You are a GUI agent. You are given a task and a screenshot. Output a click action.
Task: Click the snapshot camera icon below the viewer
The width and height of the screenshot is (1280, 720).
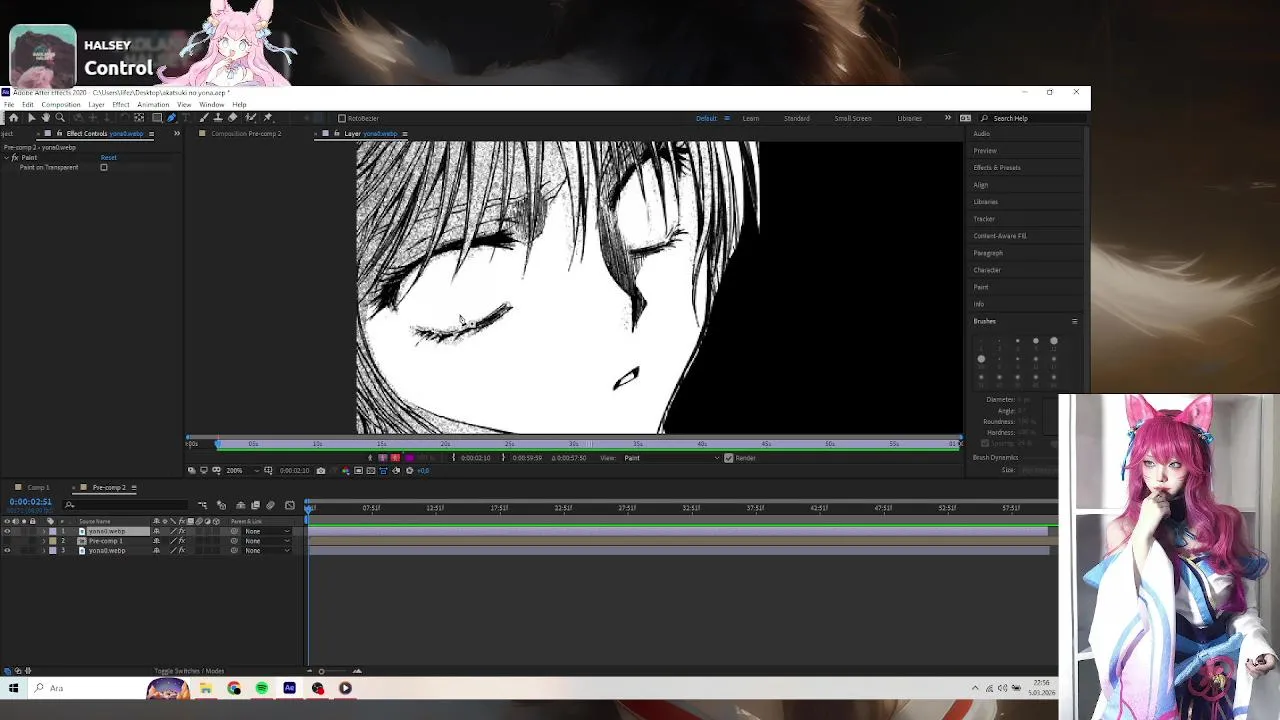[320, 470]
